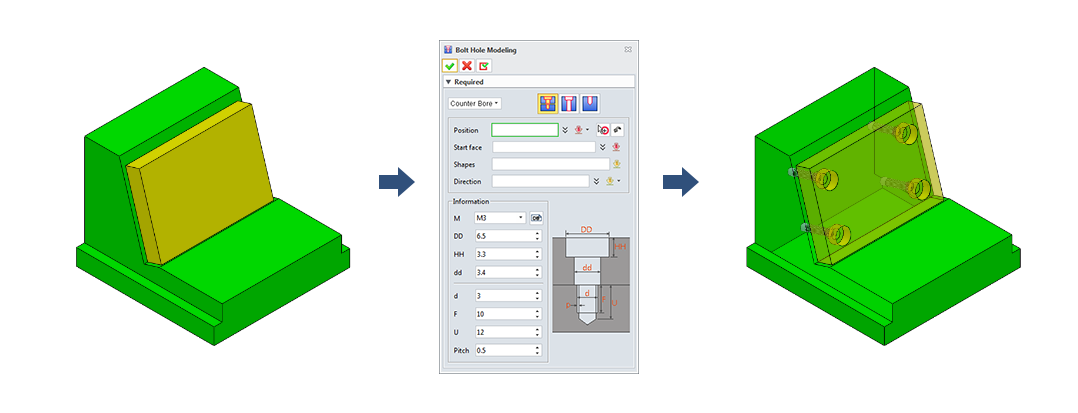The height and width of the screenshot is (413, 1078).
Task: Click the Apply icon with red-boxed check
Action: pyautogui.click(x=484, y=65)
